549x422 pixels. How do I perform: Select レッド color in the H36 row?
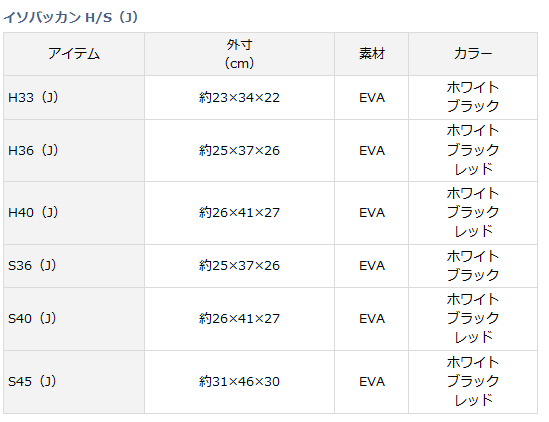coord(473,170)
